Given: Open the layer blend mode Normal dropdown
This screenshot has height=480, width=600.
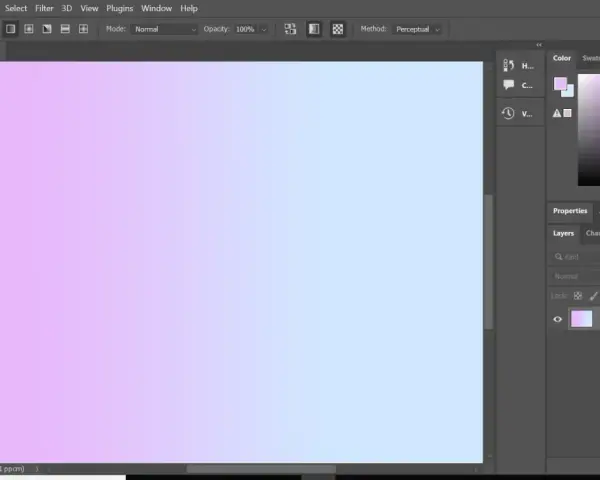Looking at the screenshot, I should tap(576, 276).
